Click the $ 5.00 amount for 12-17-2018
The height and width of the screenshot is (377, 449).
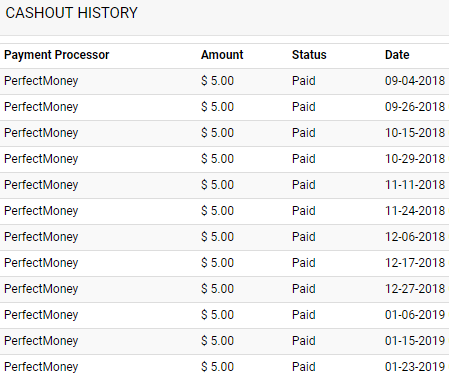coord(217,263)
